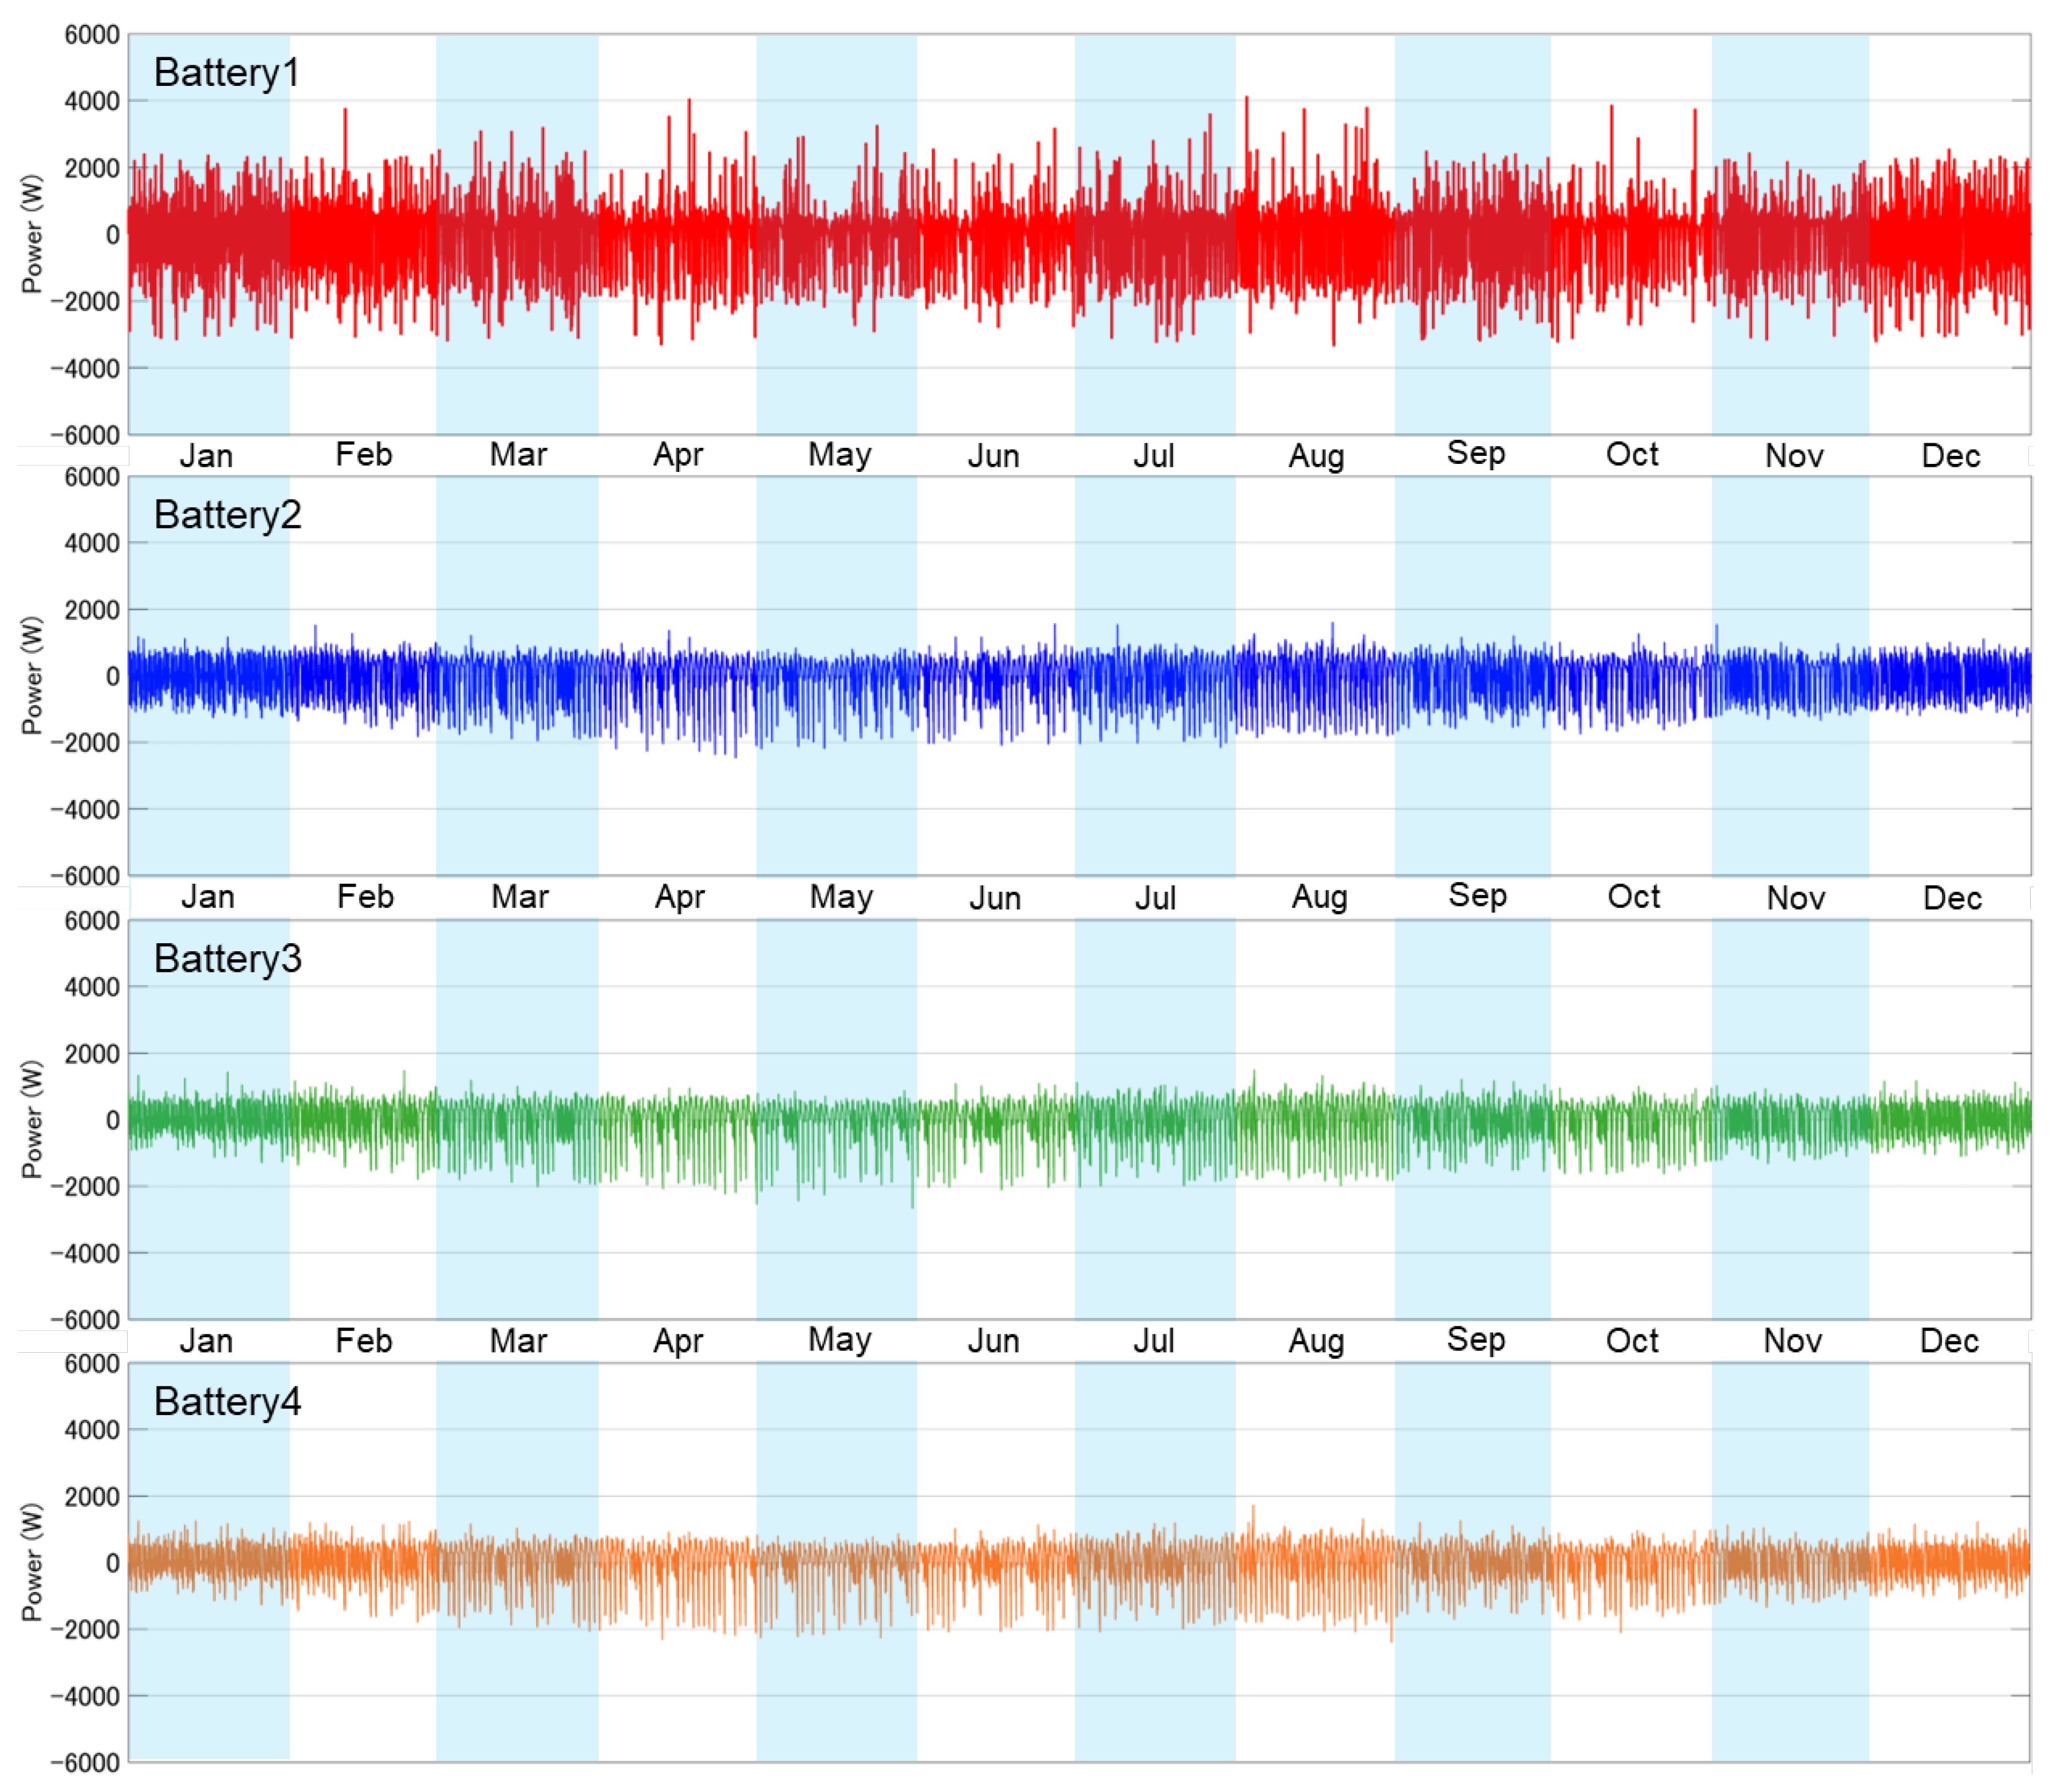Click the 2000 tick on Battery3's y-axis
2057x1792 pixels.
(92, 1054)
